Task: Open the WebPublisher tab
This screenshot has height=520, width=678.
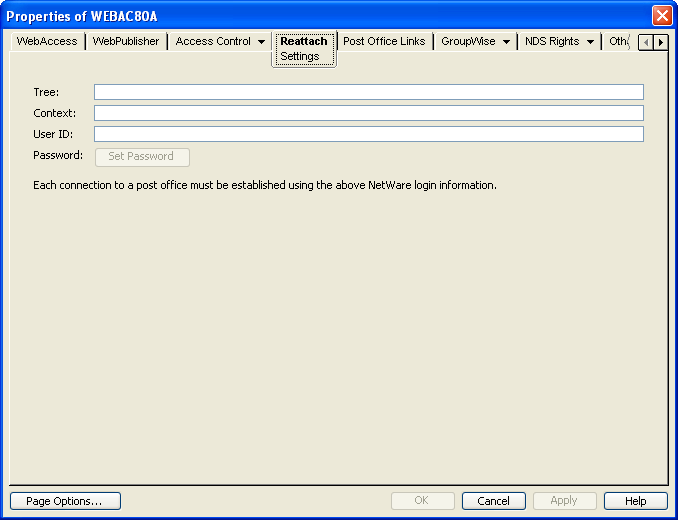Action: coord(125,41)
